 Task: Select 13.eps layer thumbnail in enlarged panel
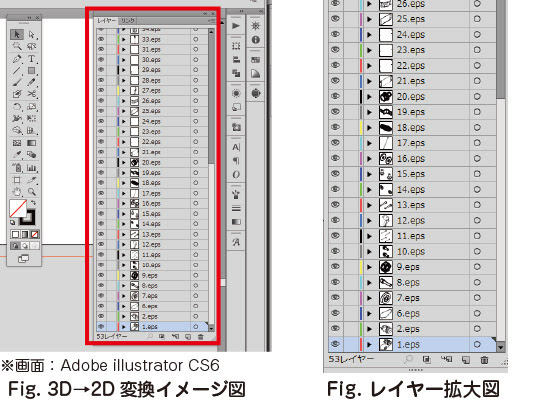(385, 205)
